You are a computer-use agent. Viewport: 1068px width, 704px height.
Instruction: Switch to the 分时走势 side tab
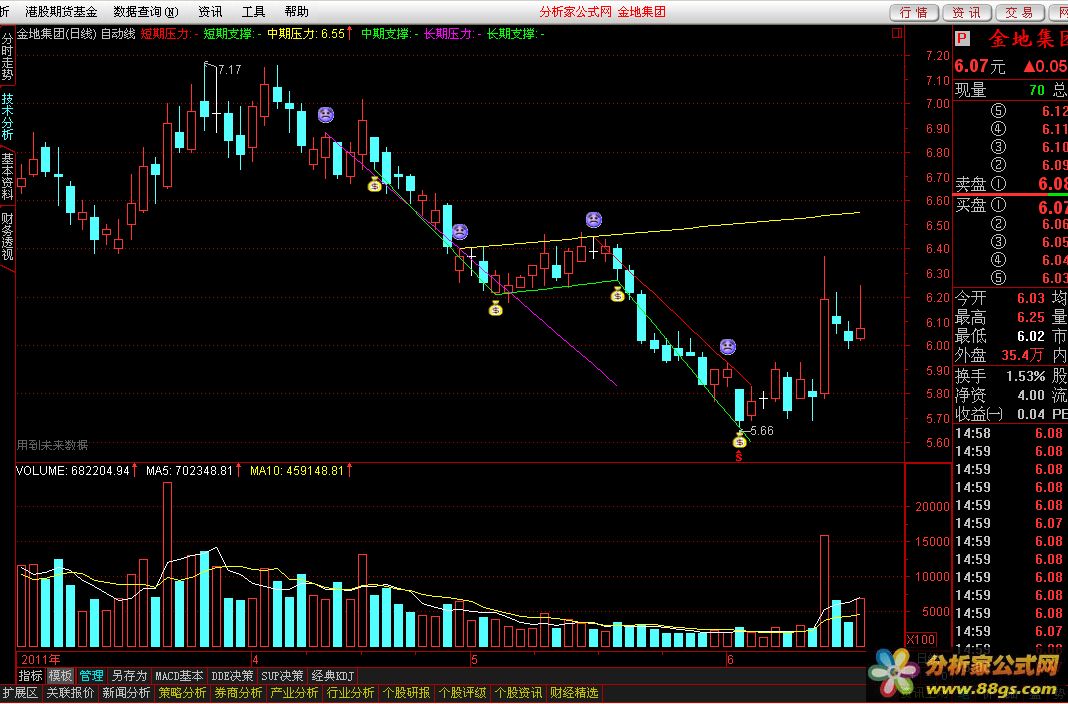pyautogui.click(x=7, y=55)
